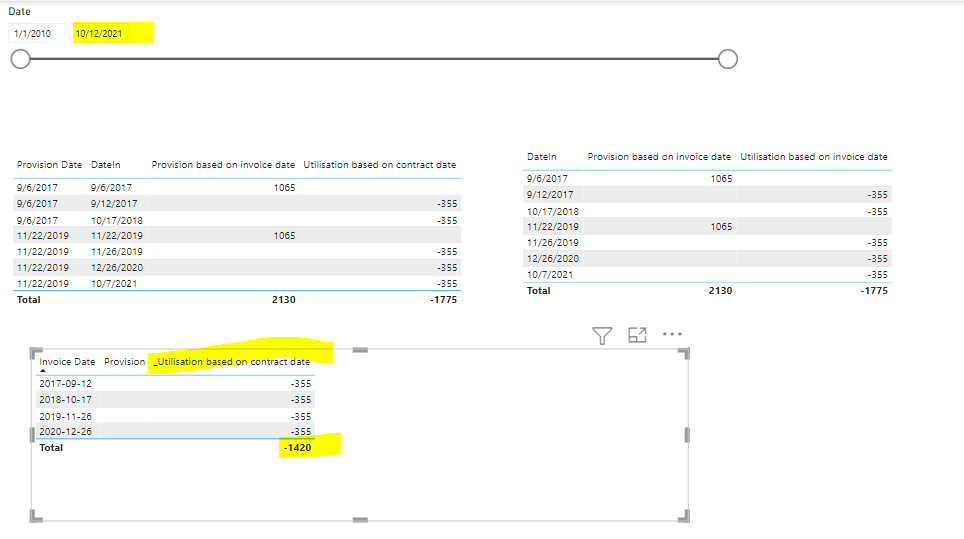Select DateIn 10/17/2018 in left table
The height and width of the screenshot is (539, 964).
[117, 220]
